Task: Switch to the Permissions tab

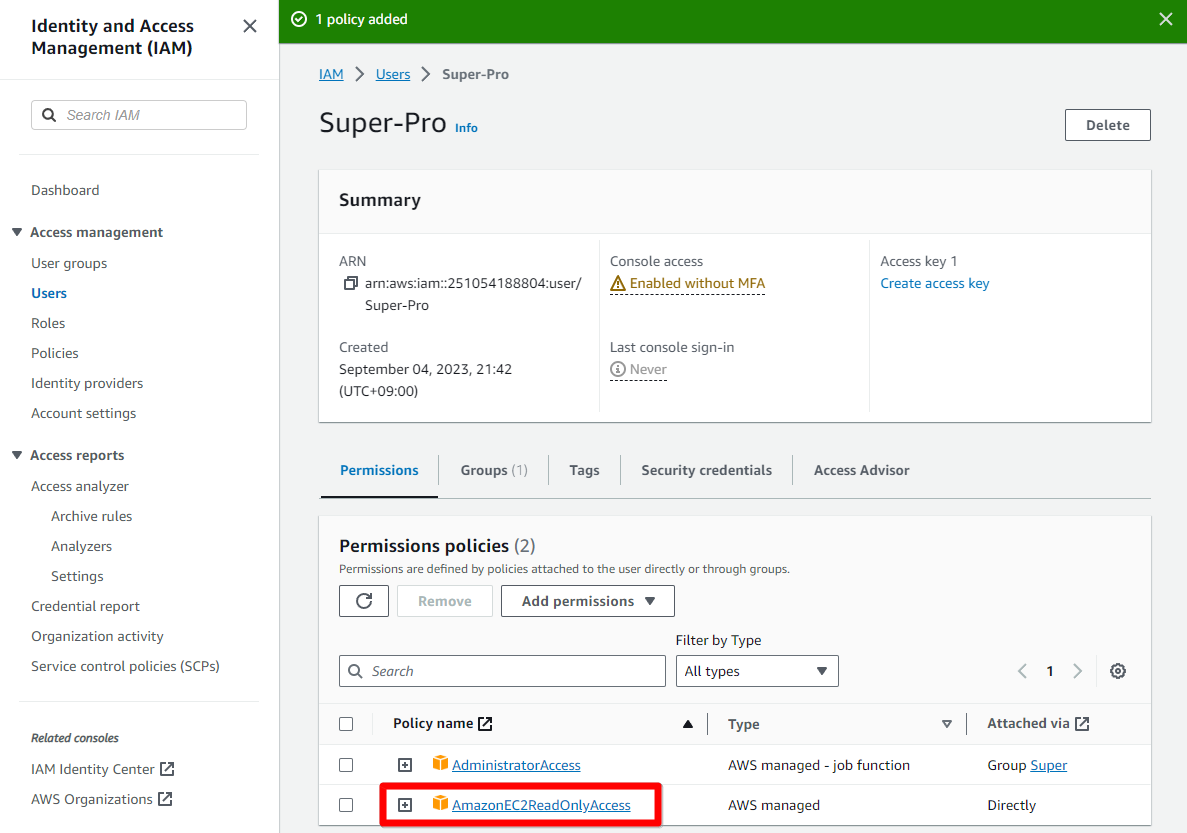Action: click(x=379, y=470)
